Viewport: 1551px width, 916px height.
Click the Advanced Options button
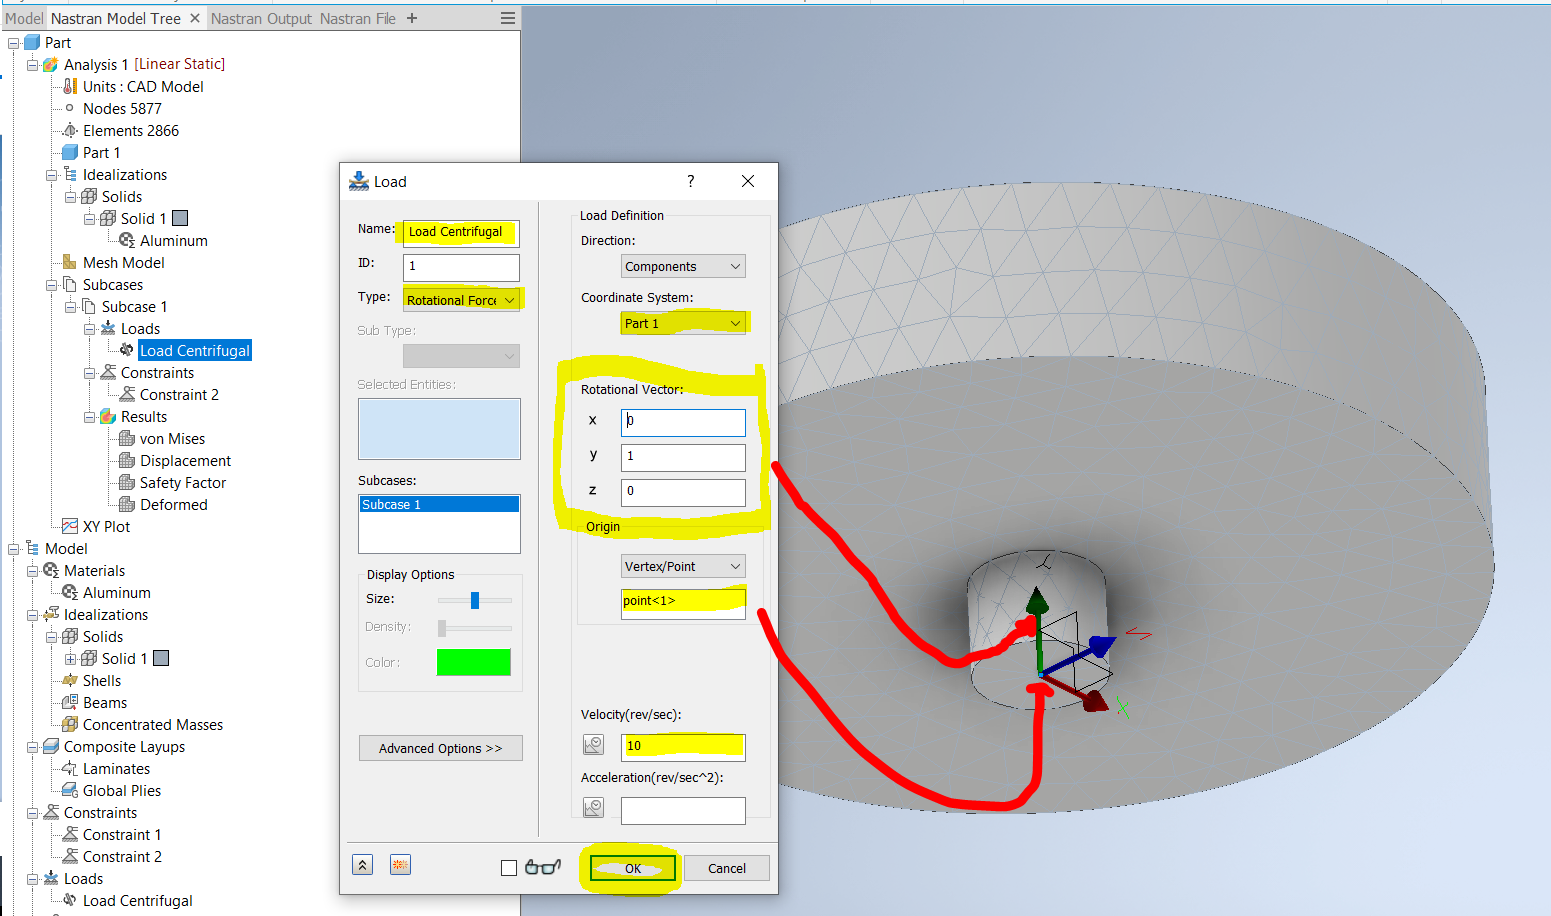click(440, 747)
